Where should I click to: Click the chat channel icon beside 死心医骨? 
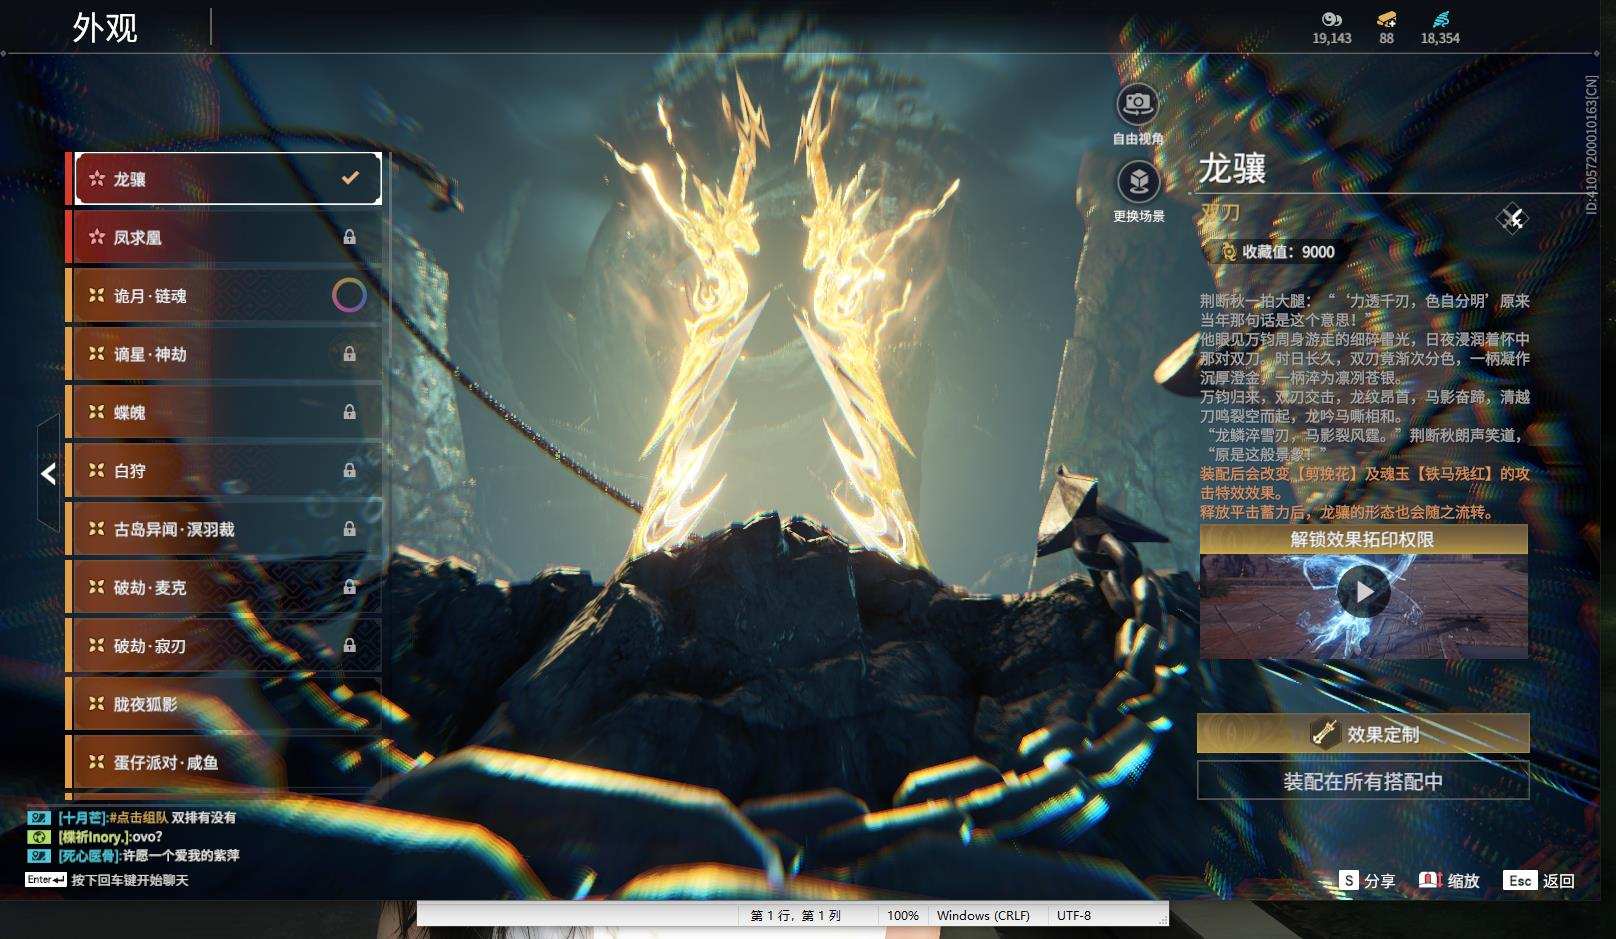(x=39, y=856)
